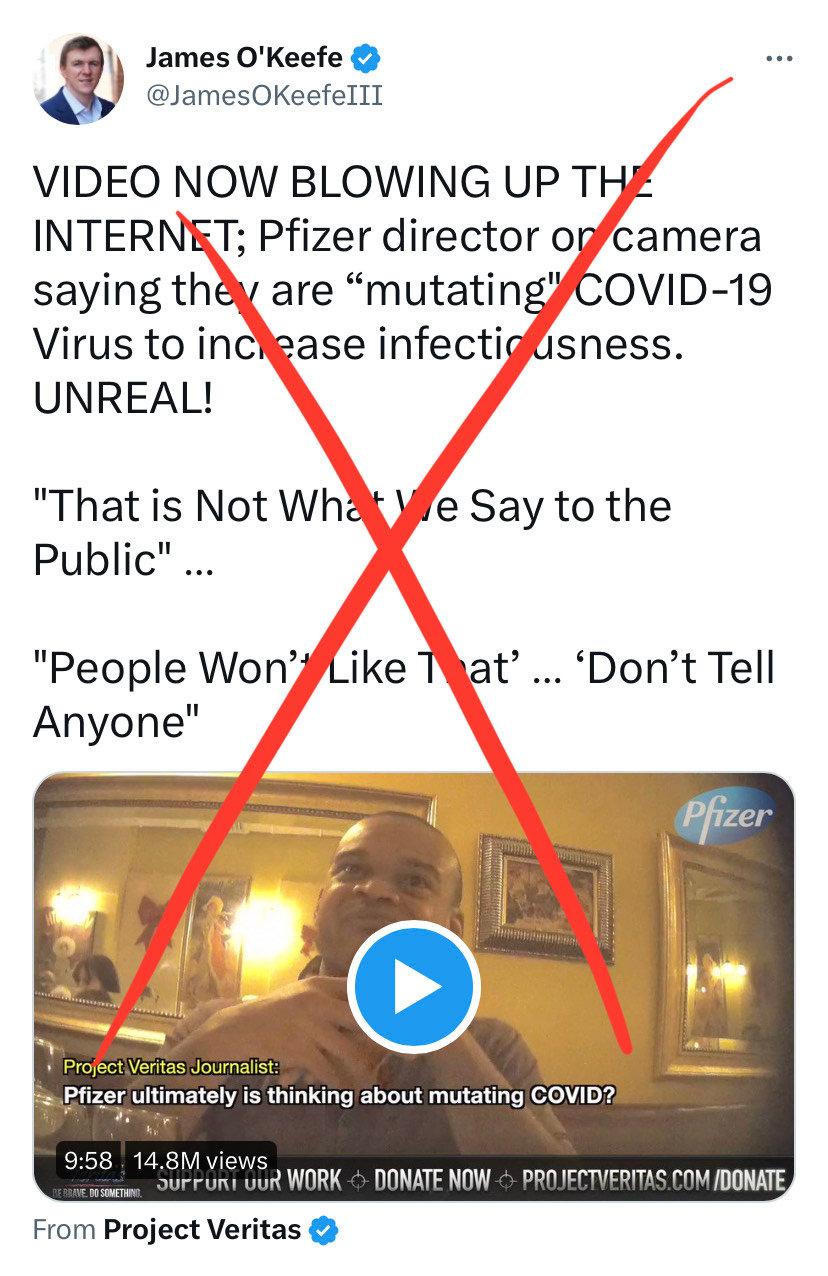Click the verified badge next to Project Veritas
The image size is (828, 1276).
(x=323, y=1230)
